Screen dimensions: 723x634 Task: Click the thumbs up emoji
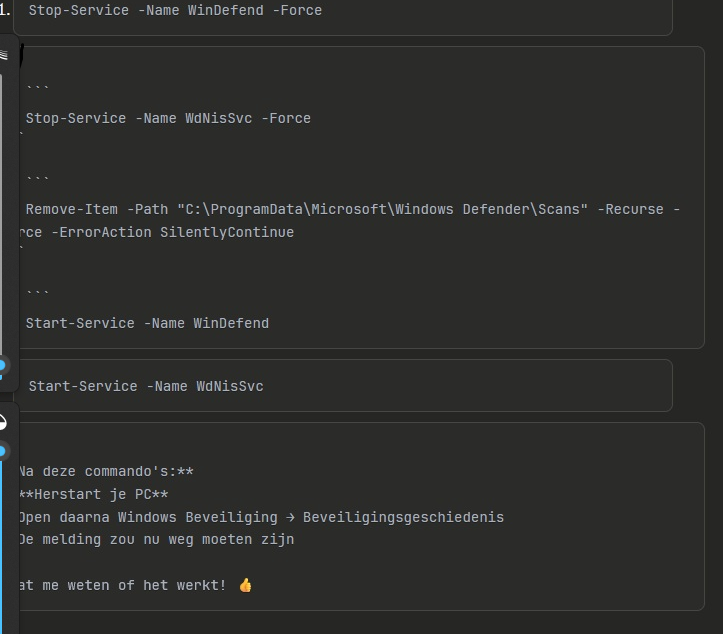click(246, 585)
